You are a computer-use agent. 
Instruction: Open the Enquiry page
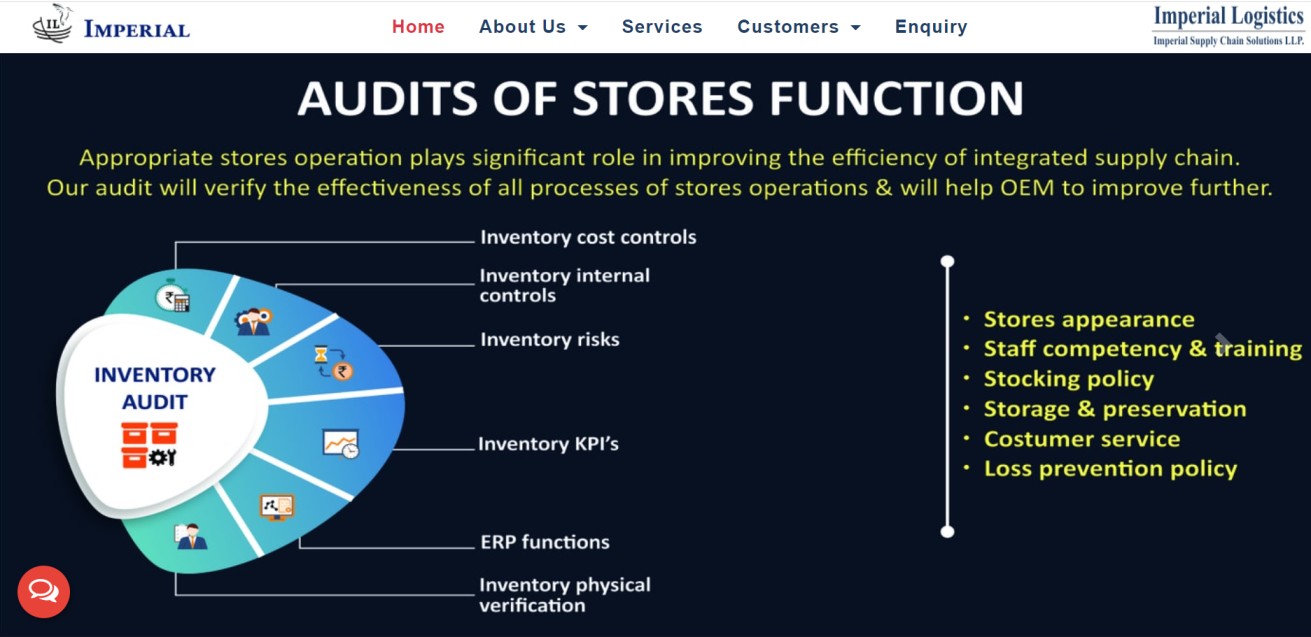pyautogui.click(x=931, y=27)
